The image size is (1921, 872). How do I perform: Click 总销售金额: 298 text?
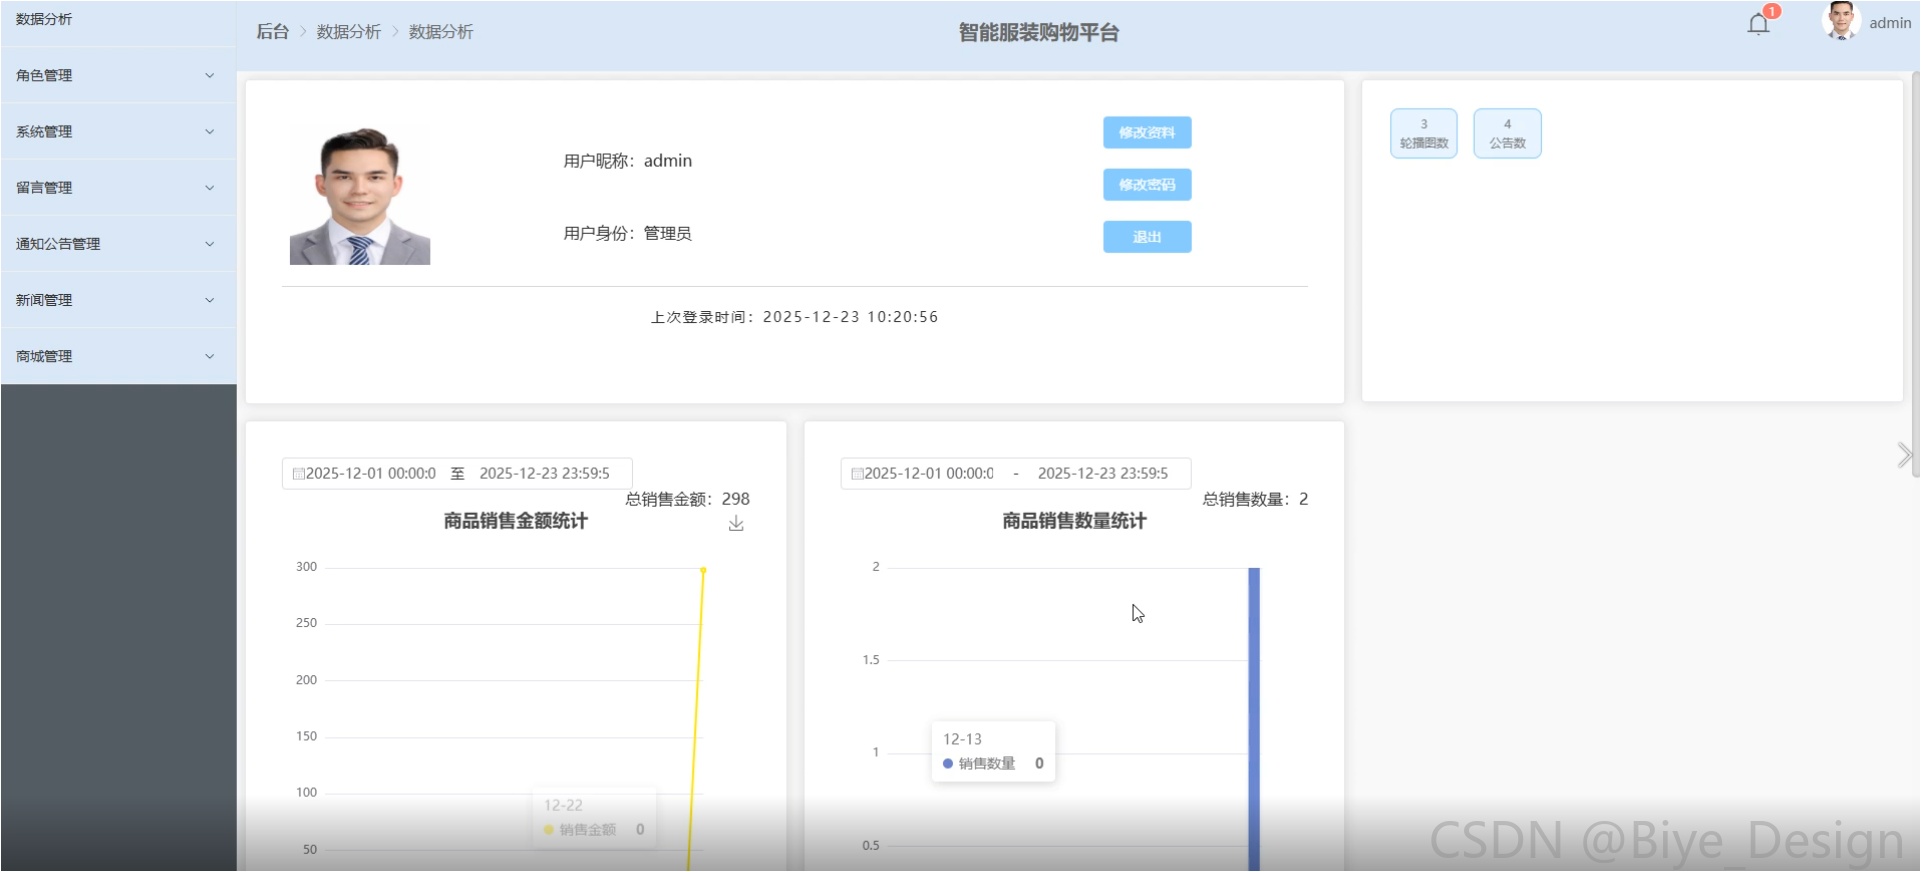pyautogui.click(x=687, y=499)
